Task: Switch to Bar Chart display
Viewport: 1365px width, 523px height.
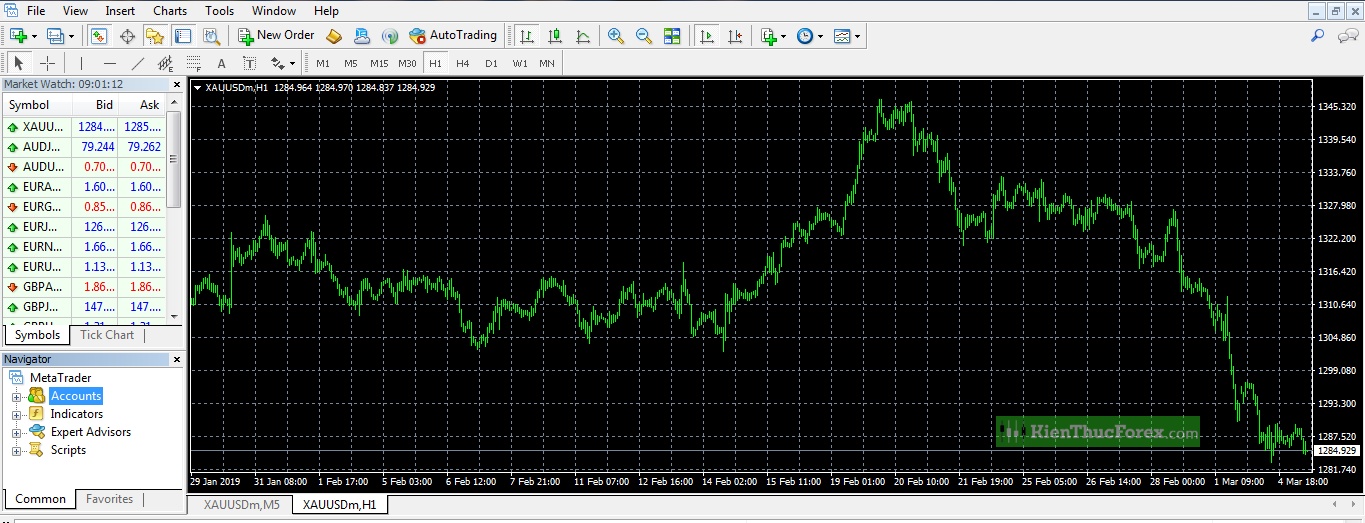Action: click(527, 36)
